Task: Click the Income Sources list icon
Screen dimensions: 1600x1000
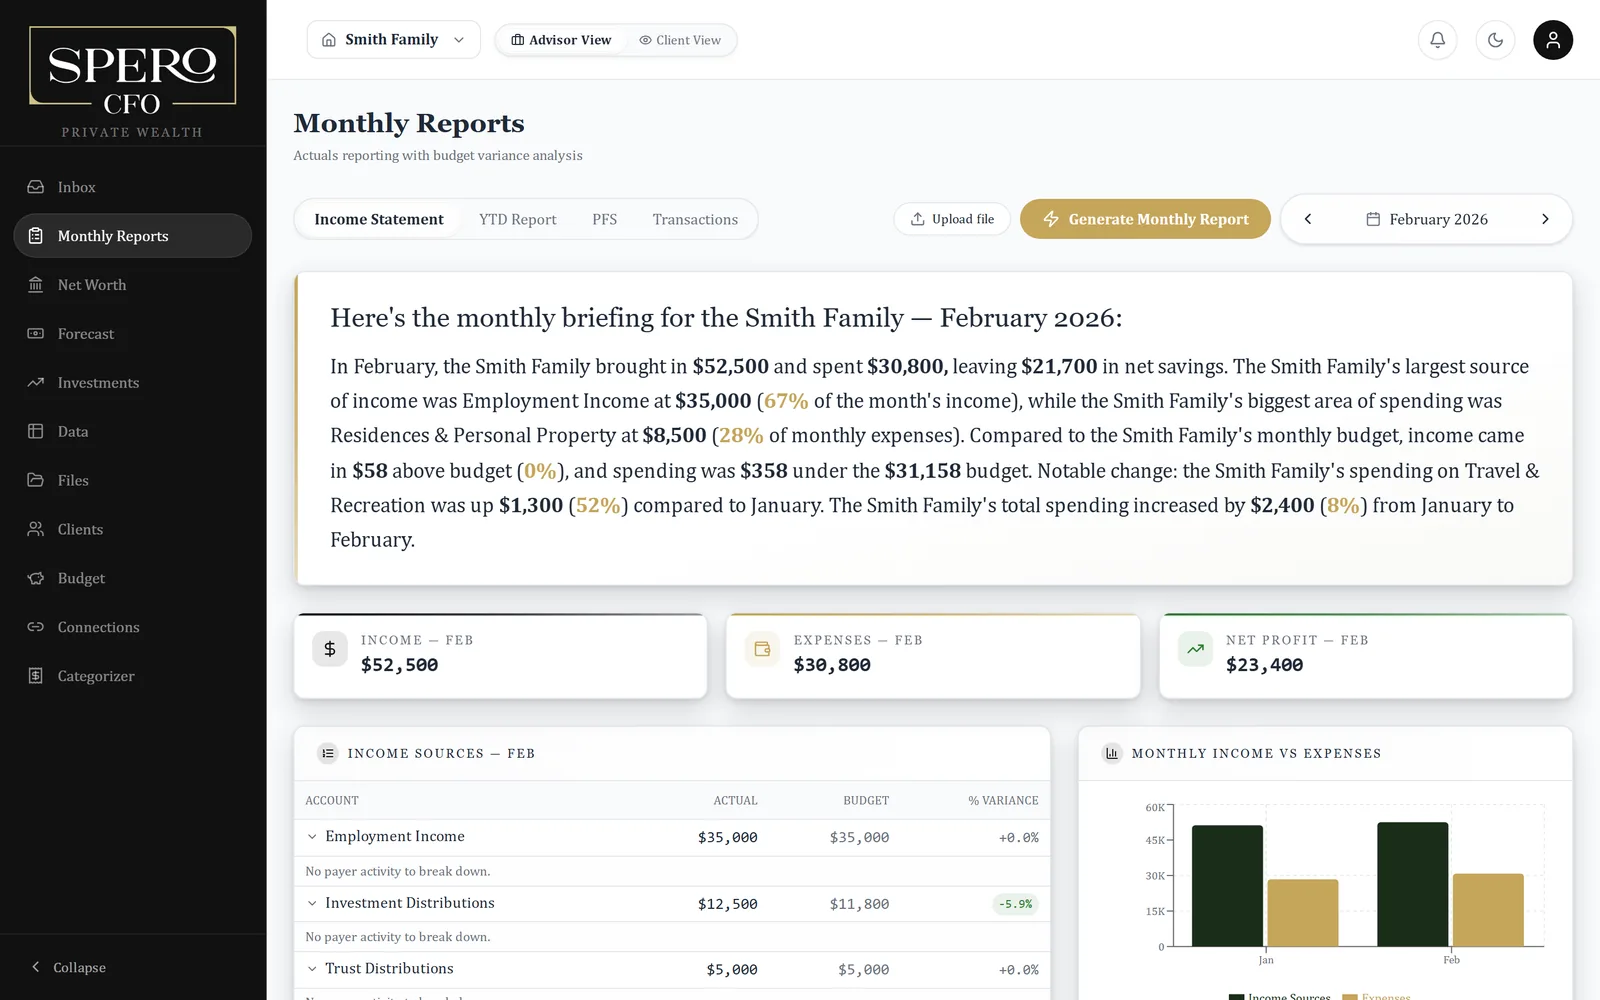Action: (x=328, y=753)
